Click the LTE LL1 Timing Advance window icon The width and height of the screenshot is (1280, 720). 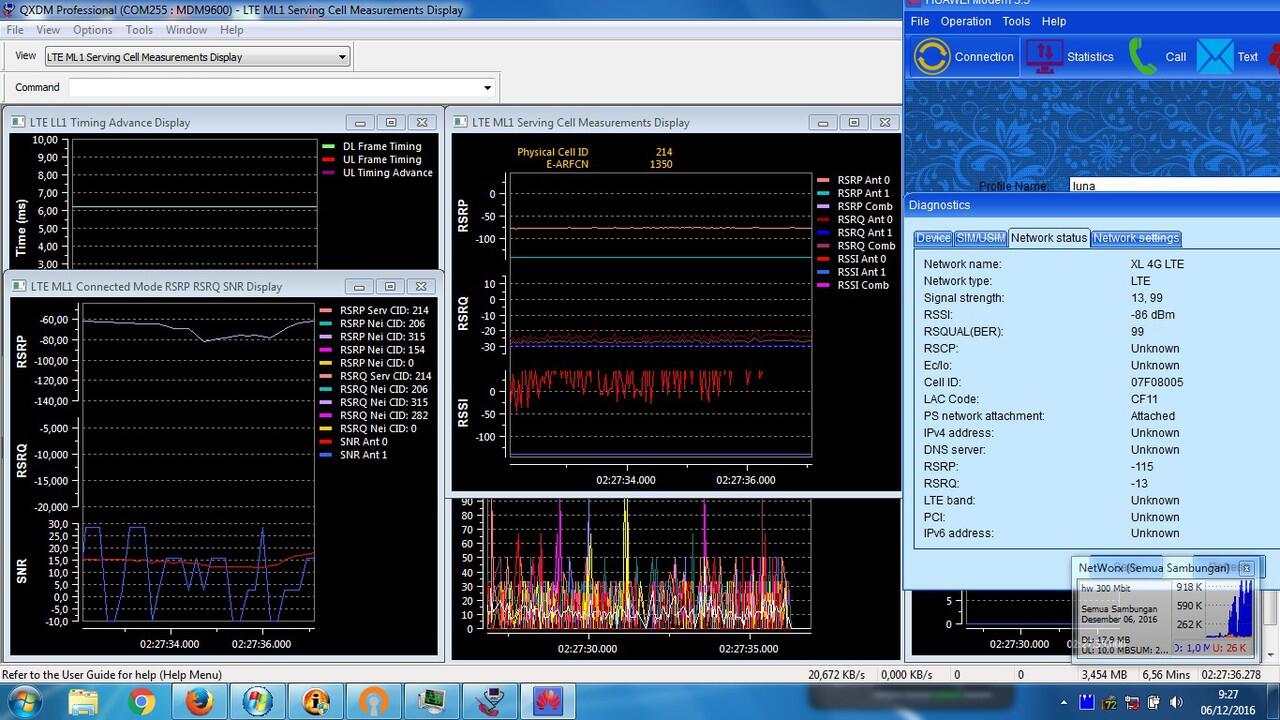tap(19, 122)
